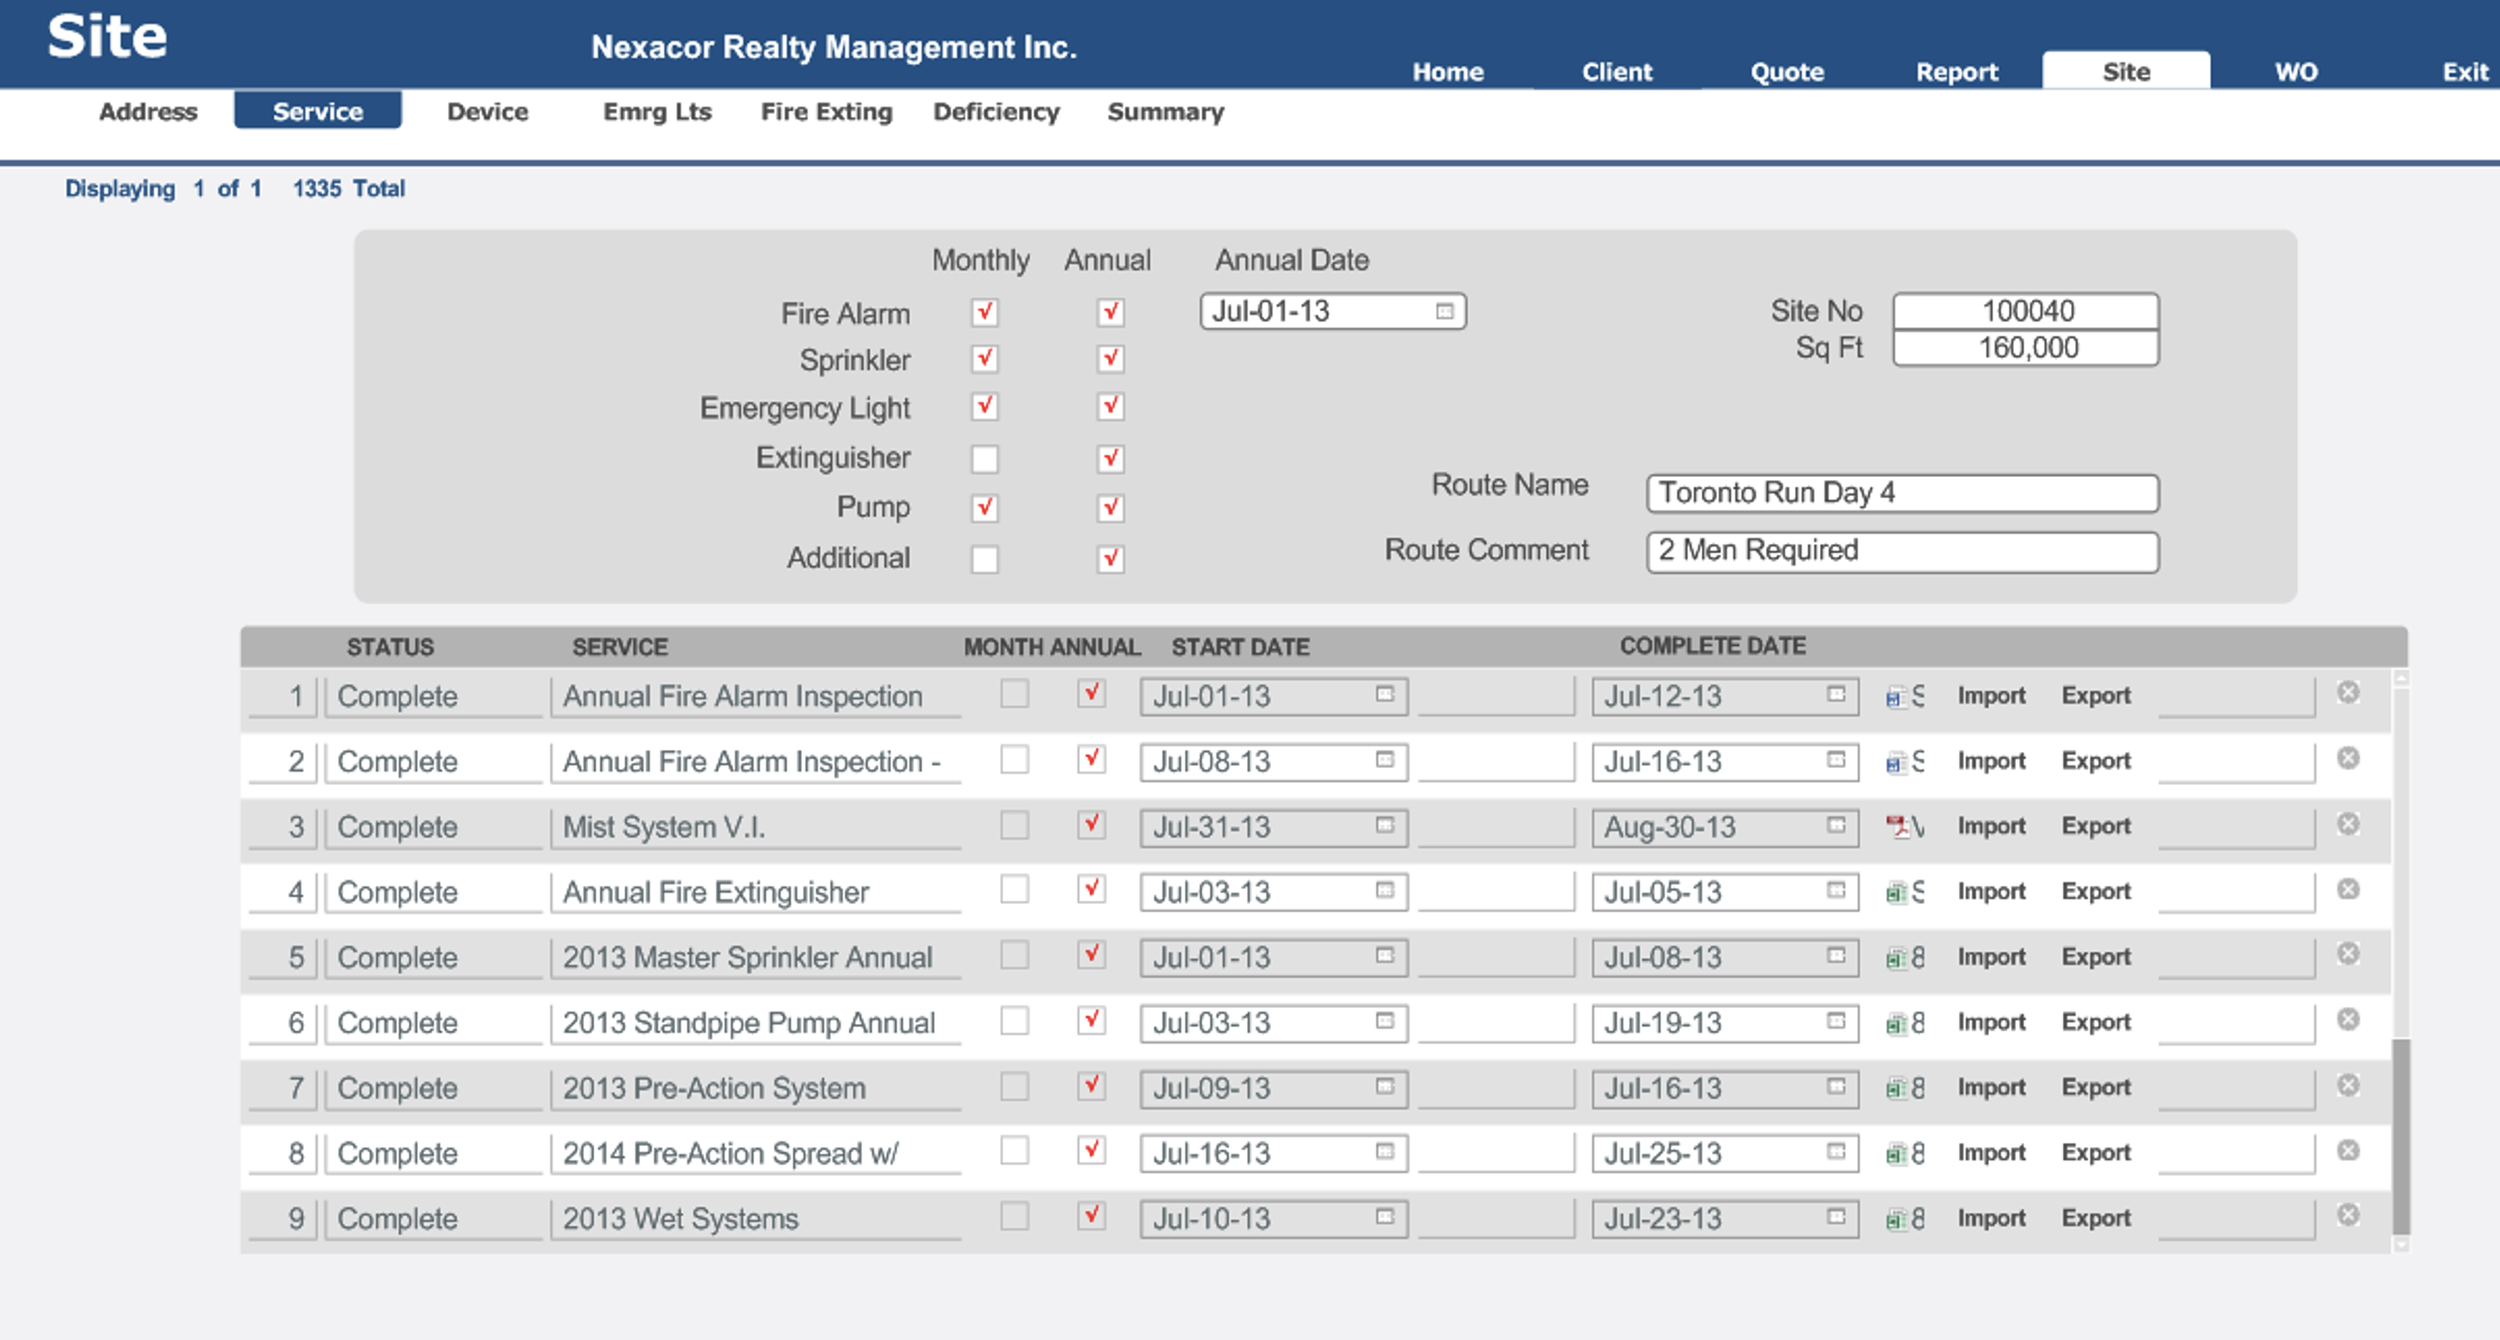
Task: Open the calendar picker for the Aug-30-13 complete date
Action: point(1836,826)
